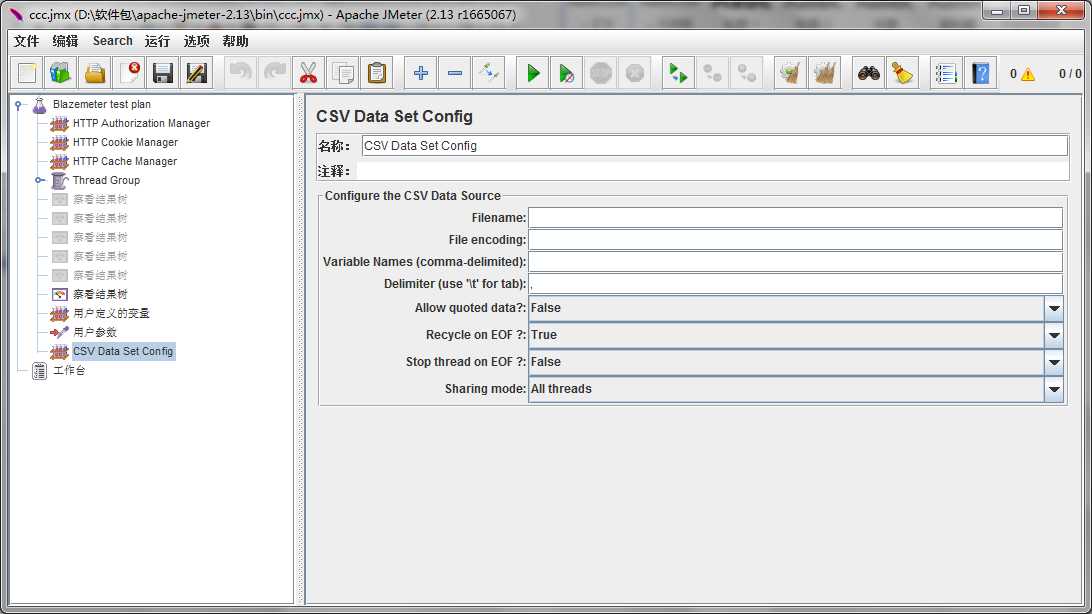Click the Remote Shutdown All icon
Image resolution: width=1092 pixels, height=614 pixels.
coord(747,73)
